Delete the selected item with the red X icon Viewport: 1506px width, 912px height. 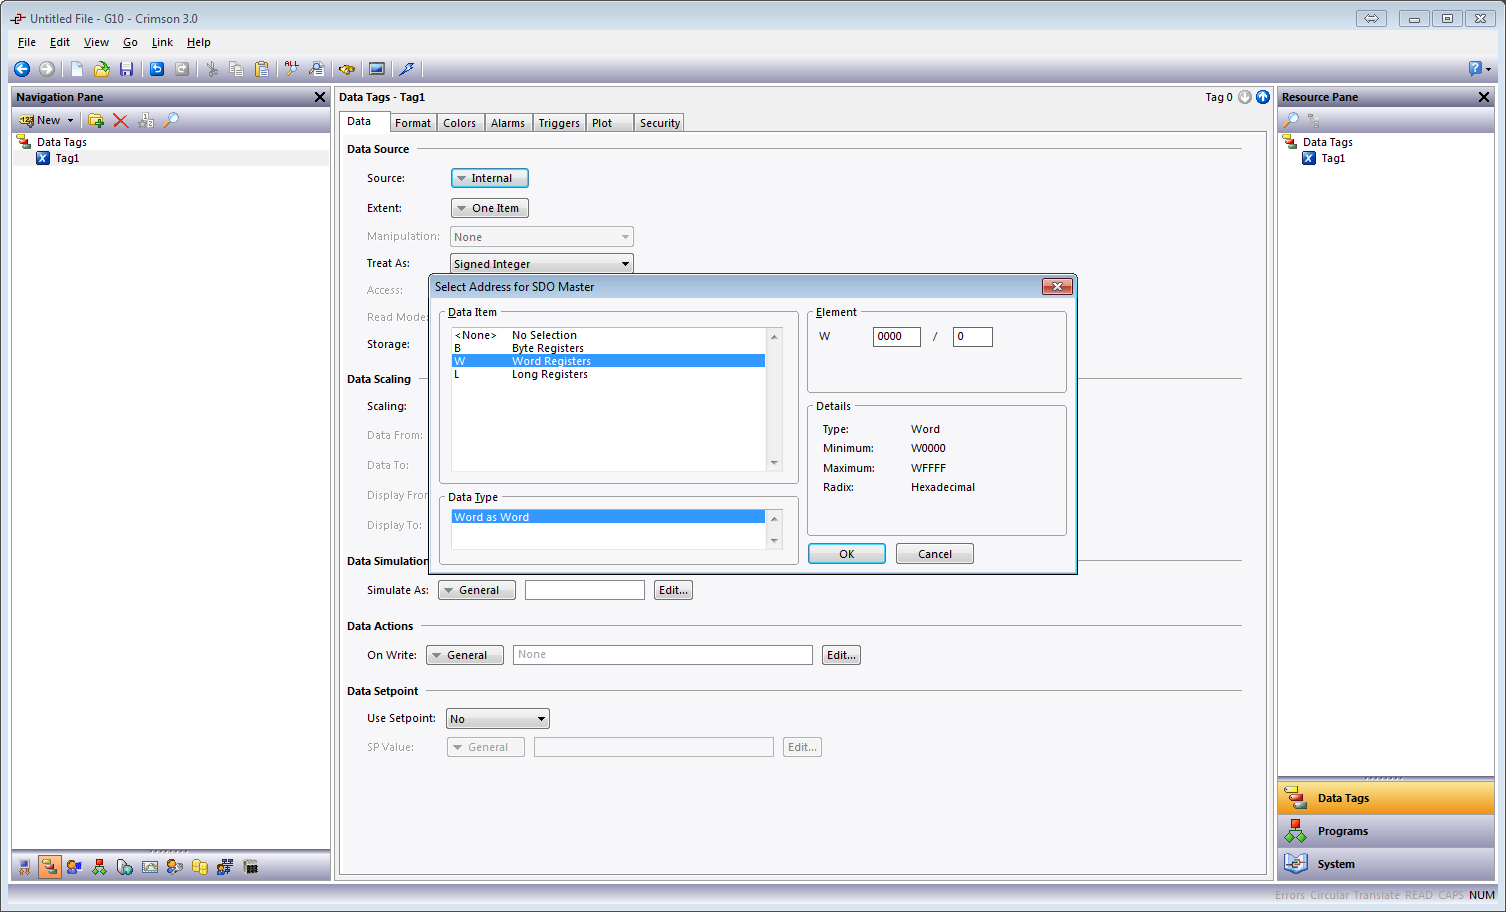(x=121, y=120)
